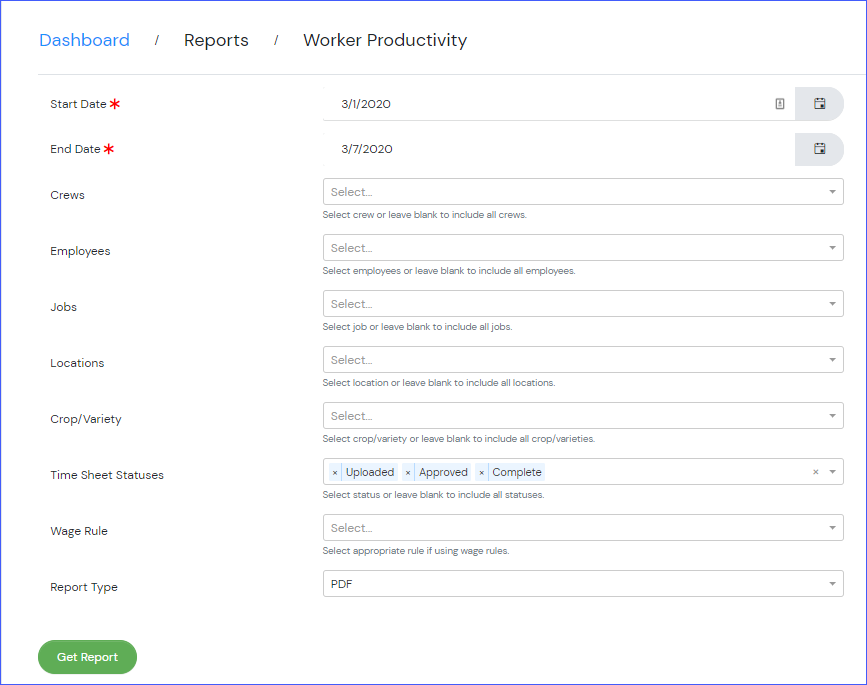
Task: Remove the Complete status tag
Action: pyautogui.click(x=482, y=472)
